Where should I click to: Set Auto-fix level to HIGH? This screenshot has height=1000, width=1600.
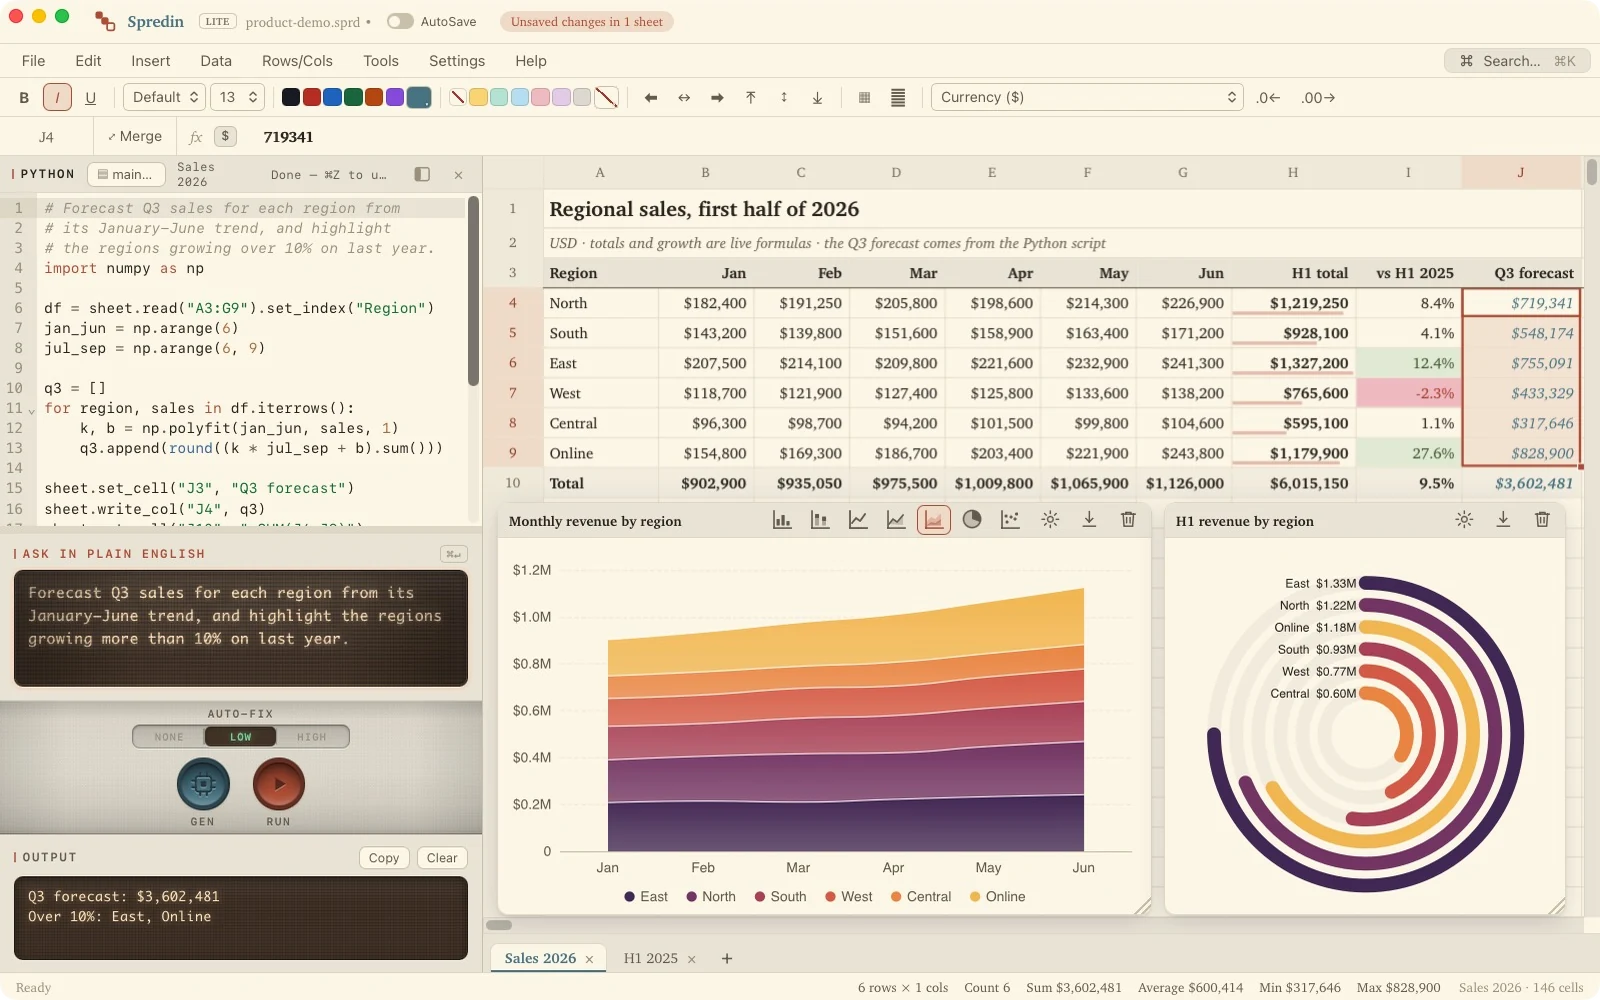pos(312,737)
